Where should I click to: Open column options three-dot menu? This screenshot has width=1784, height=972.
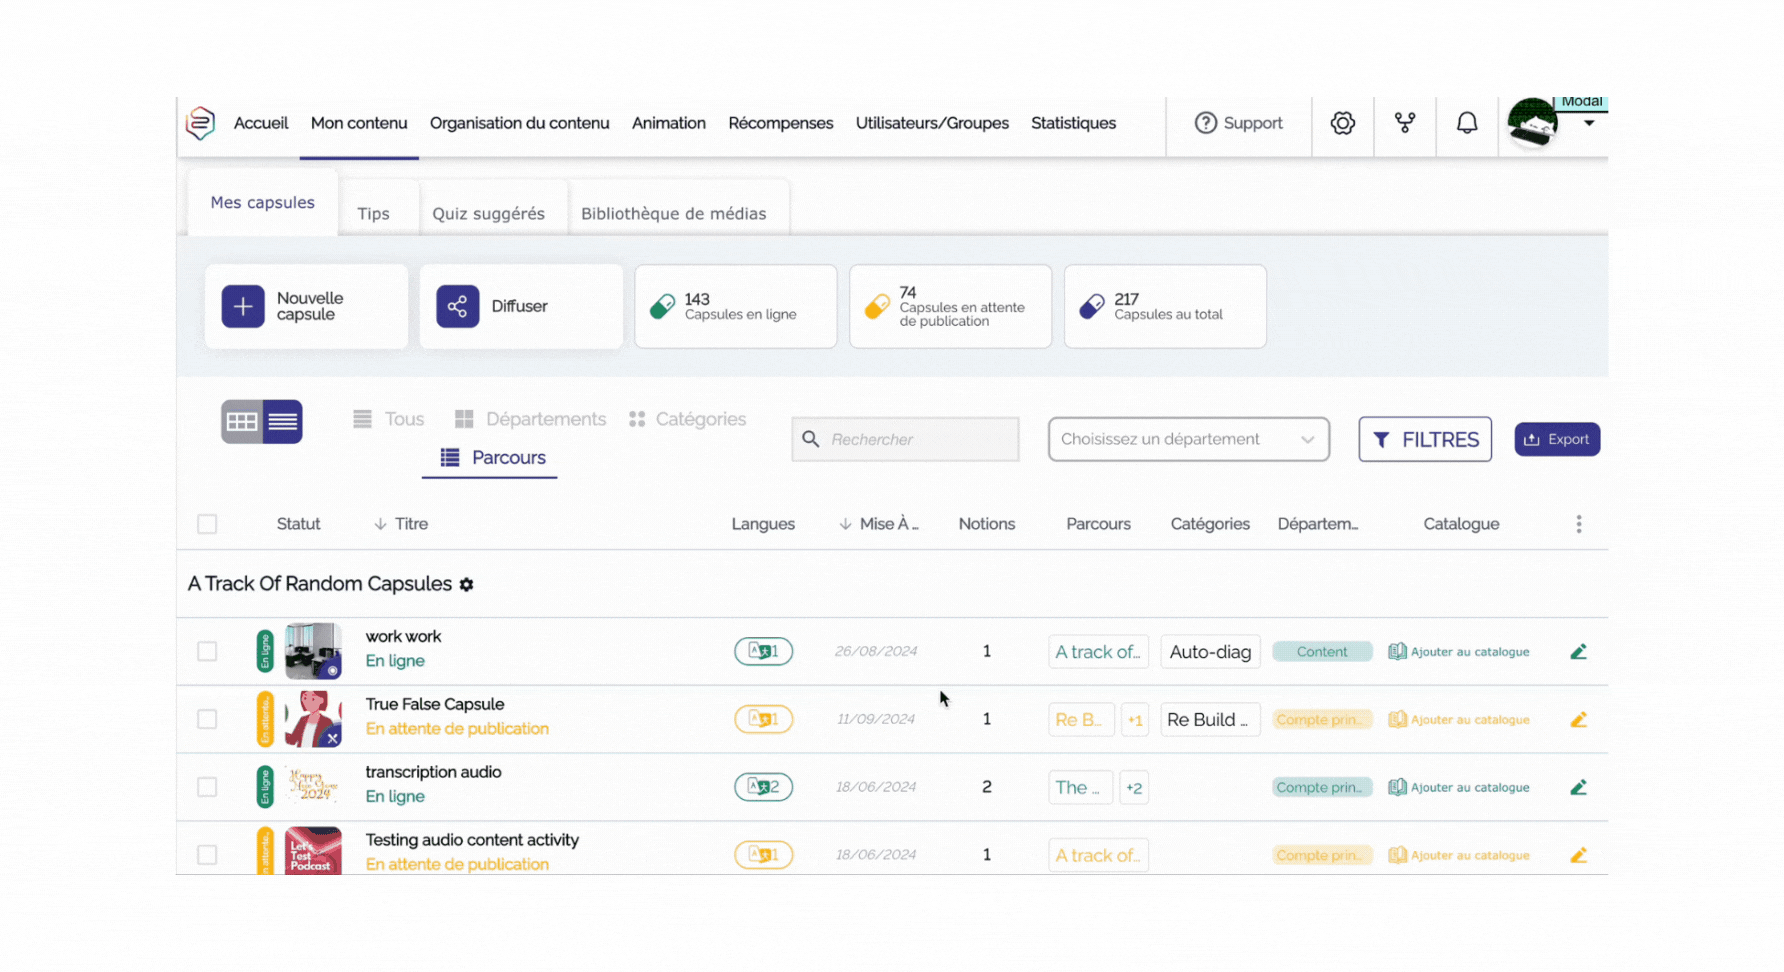tap(1578, 524)
